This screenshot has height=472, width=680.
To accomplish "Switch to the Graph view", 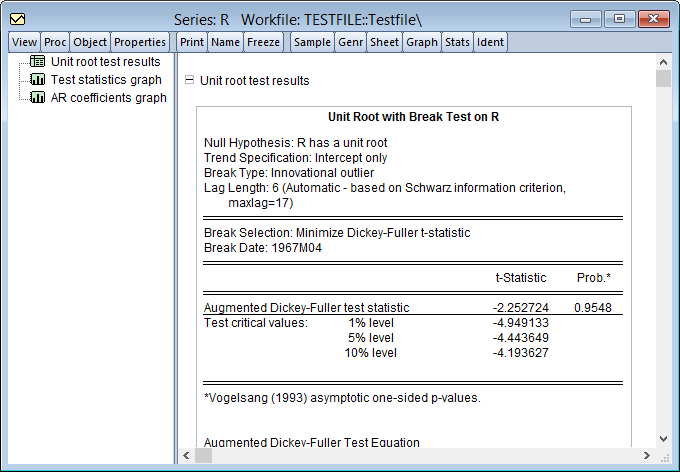I will click(422, 42).
